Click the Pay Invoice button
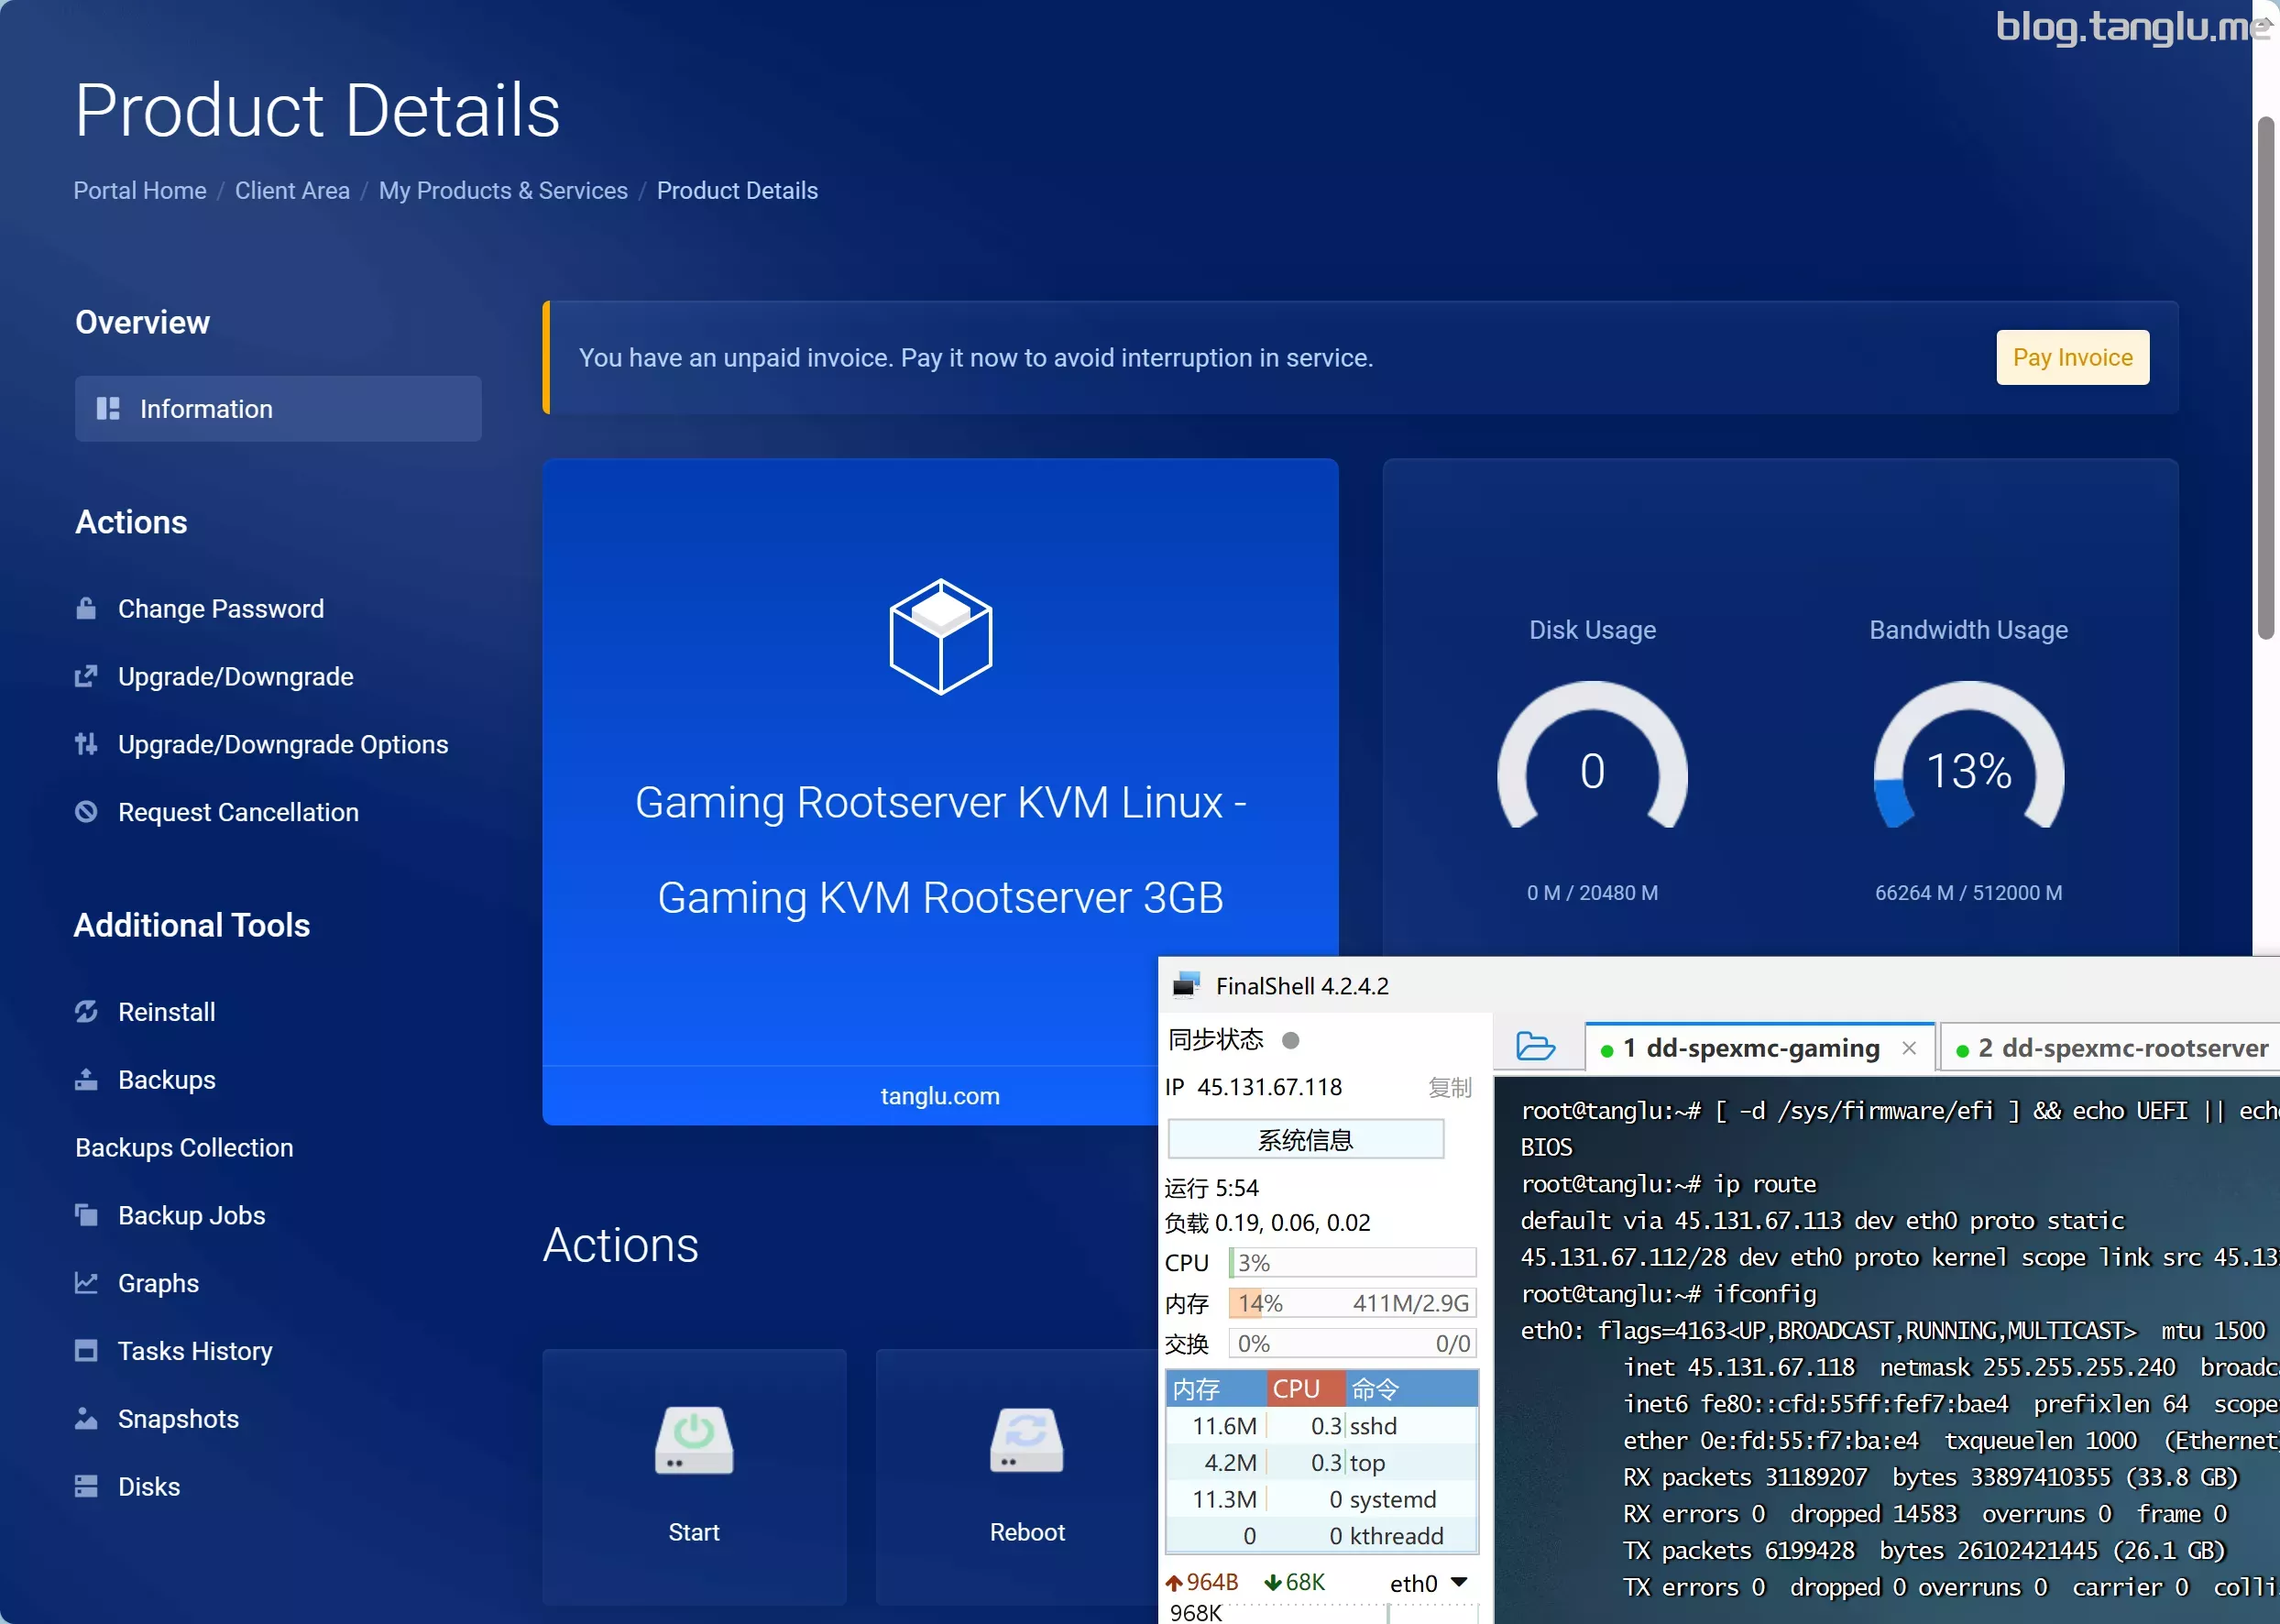This screenshot has height=1624, width=2280. click(x=2073, y=357)
